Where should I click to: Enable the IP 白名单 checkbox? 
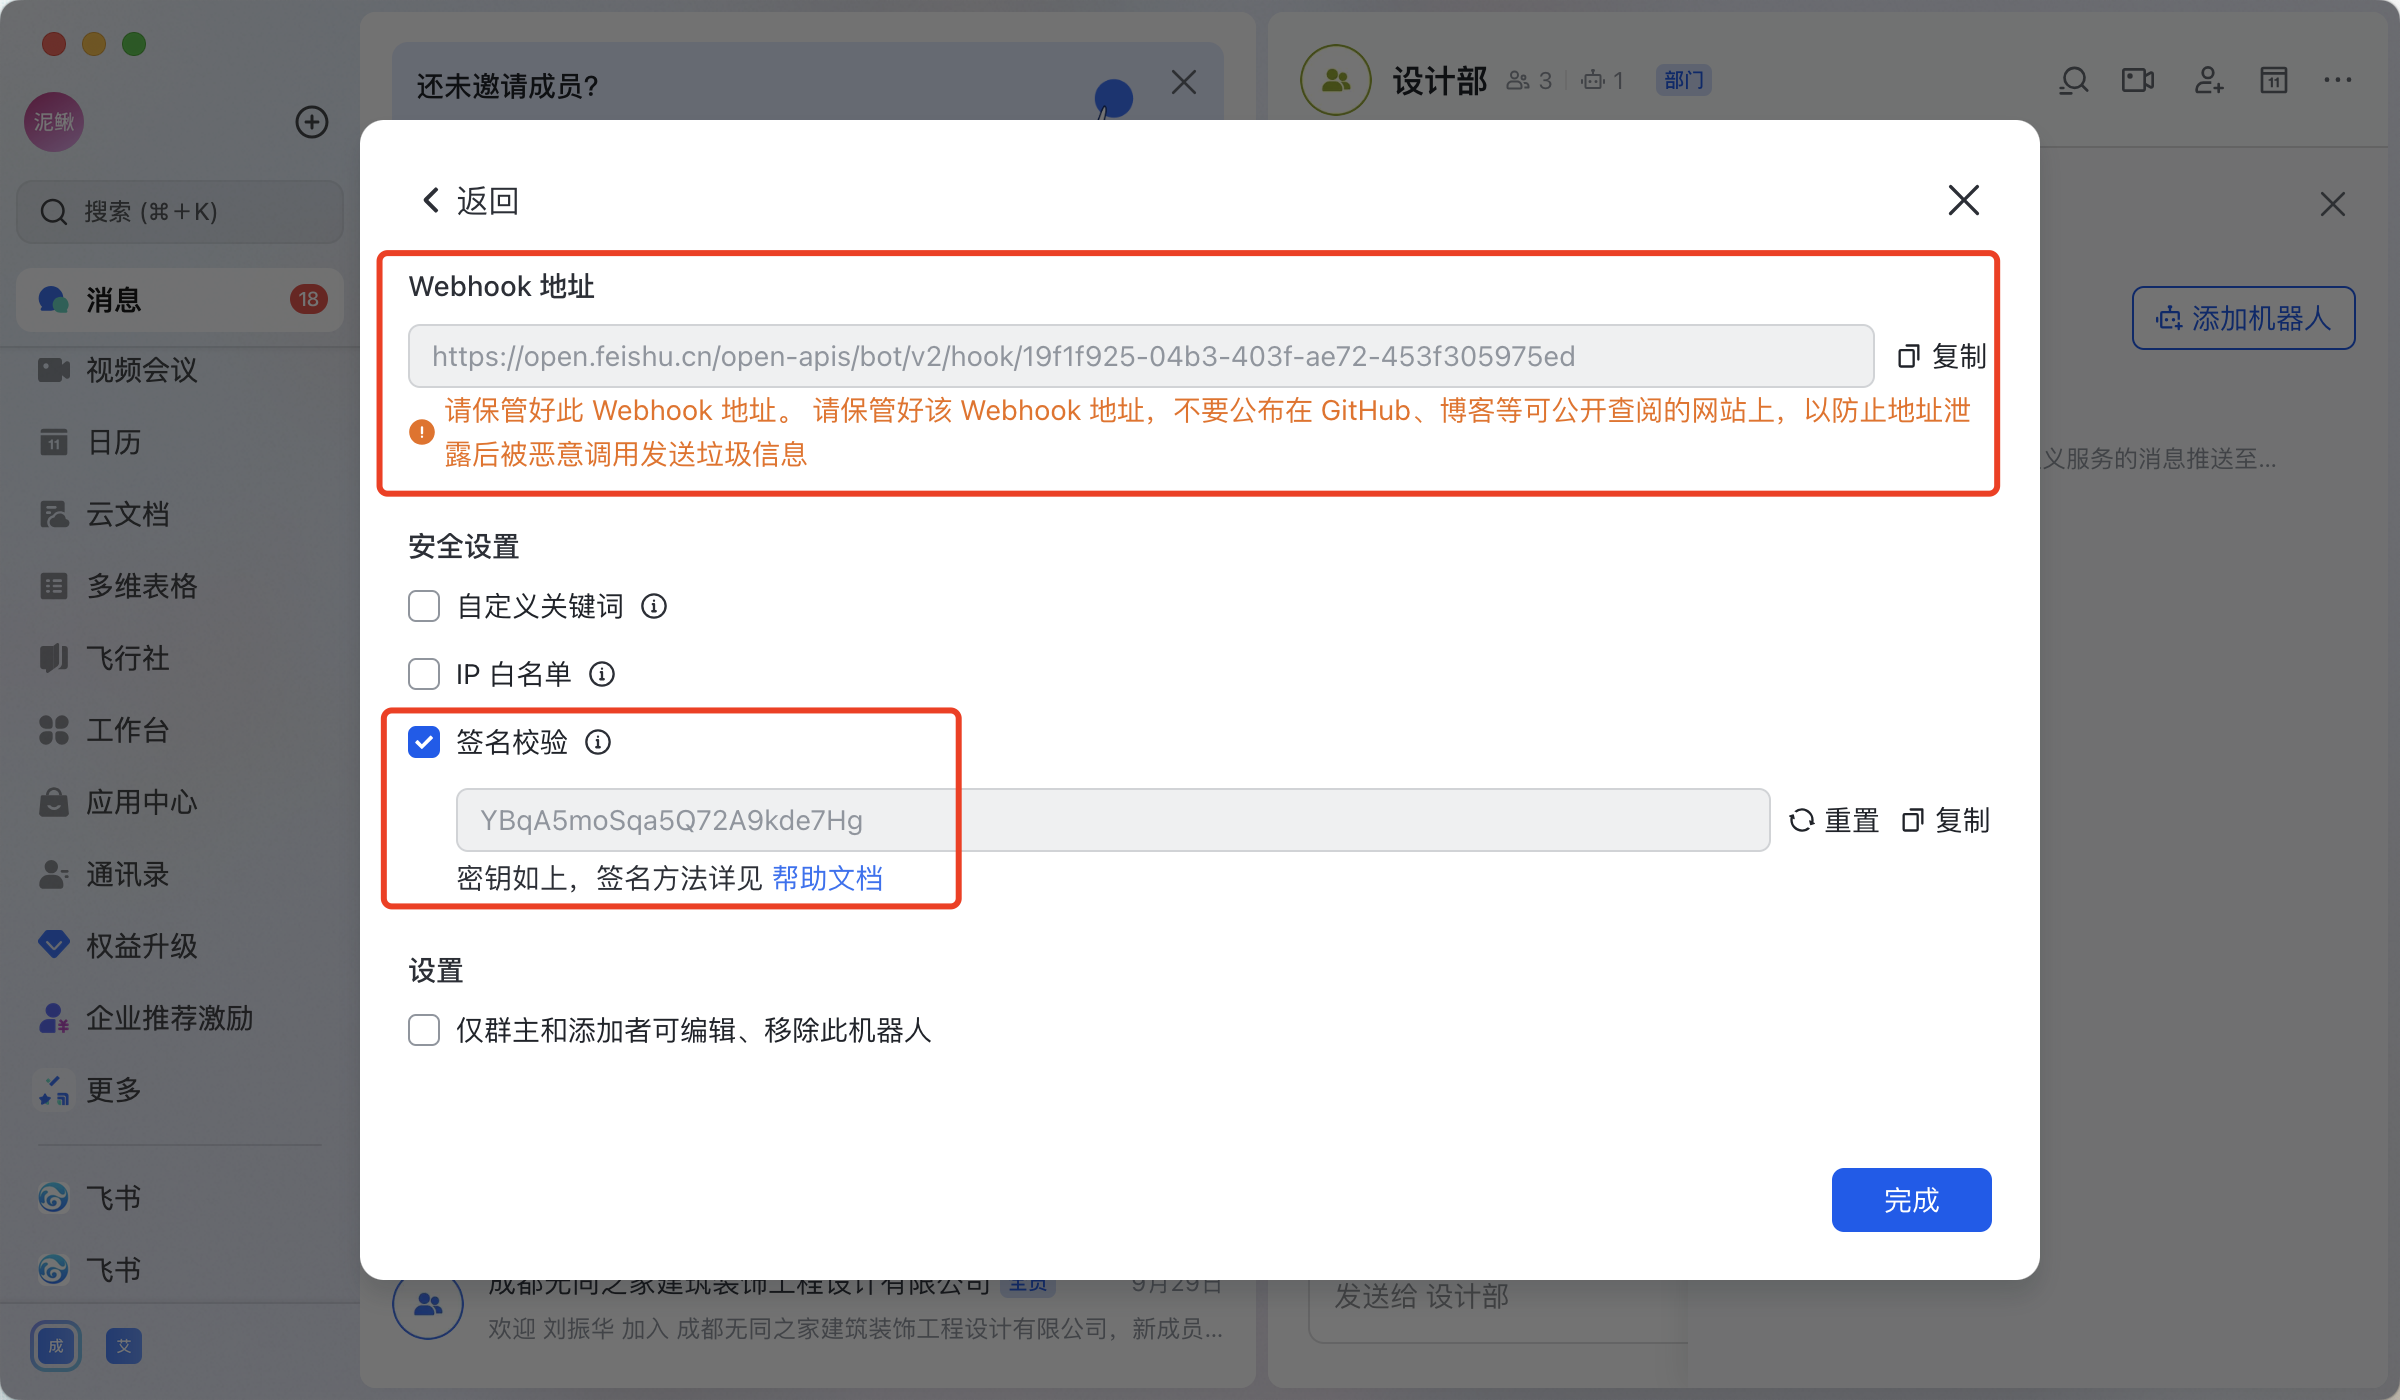424,674
